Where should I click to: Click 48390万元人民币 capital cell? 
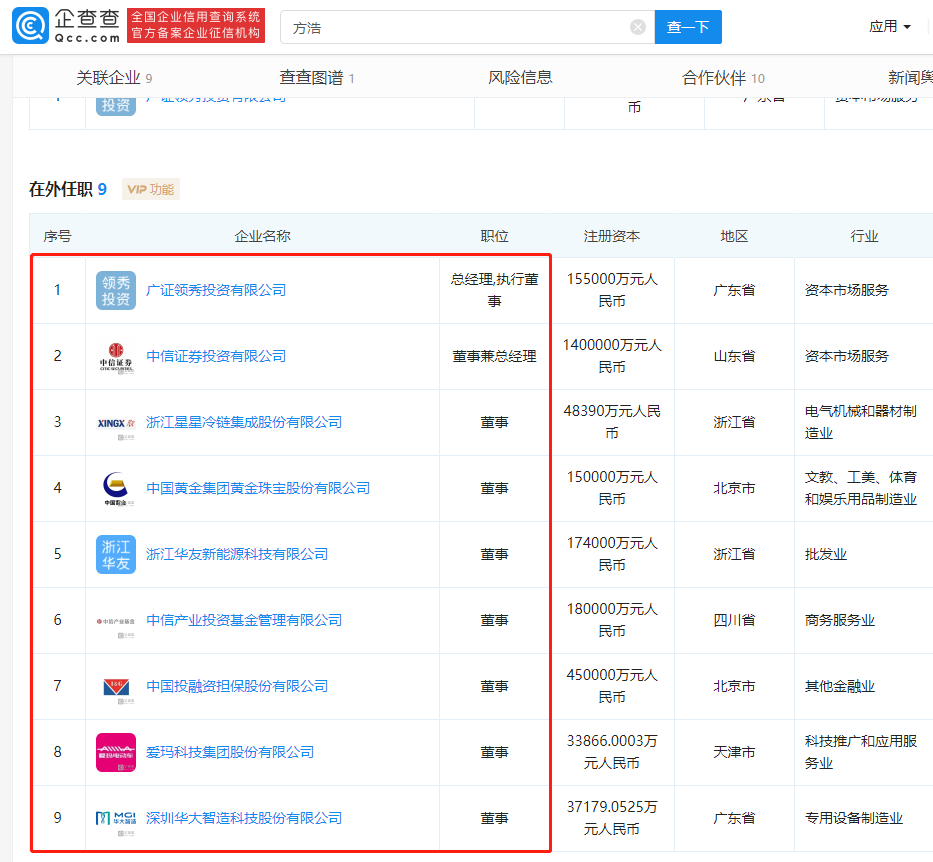612,422
